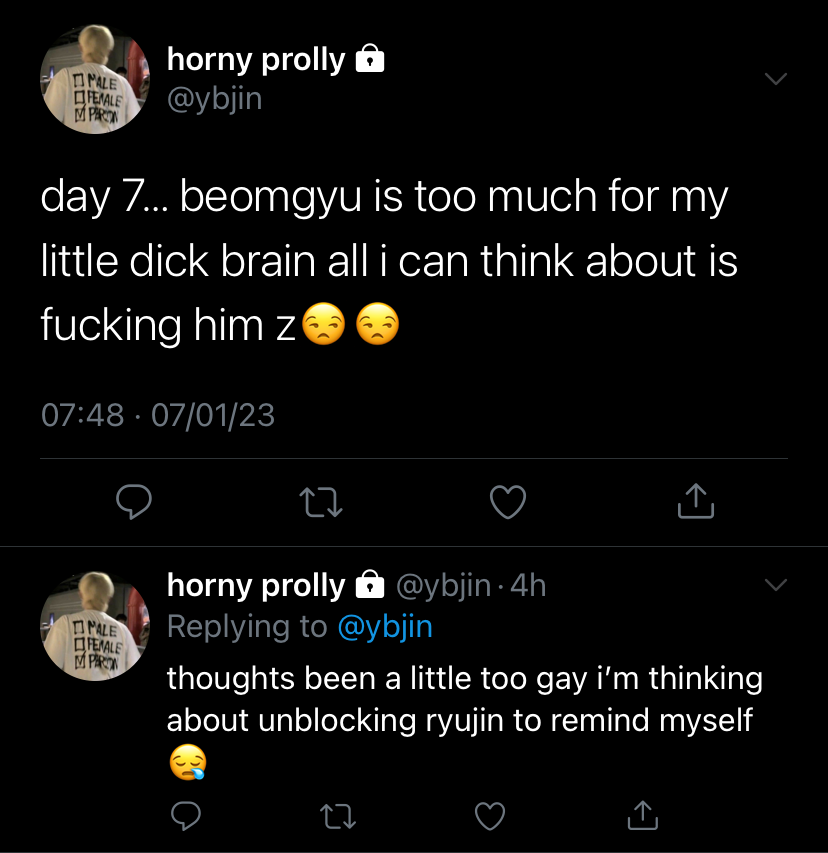The width and height of the screenshot is (828, 853).
Task: Reply to the main tweet
Action: tap(134, 501)
